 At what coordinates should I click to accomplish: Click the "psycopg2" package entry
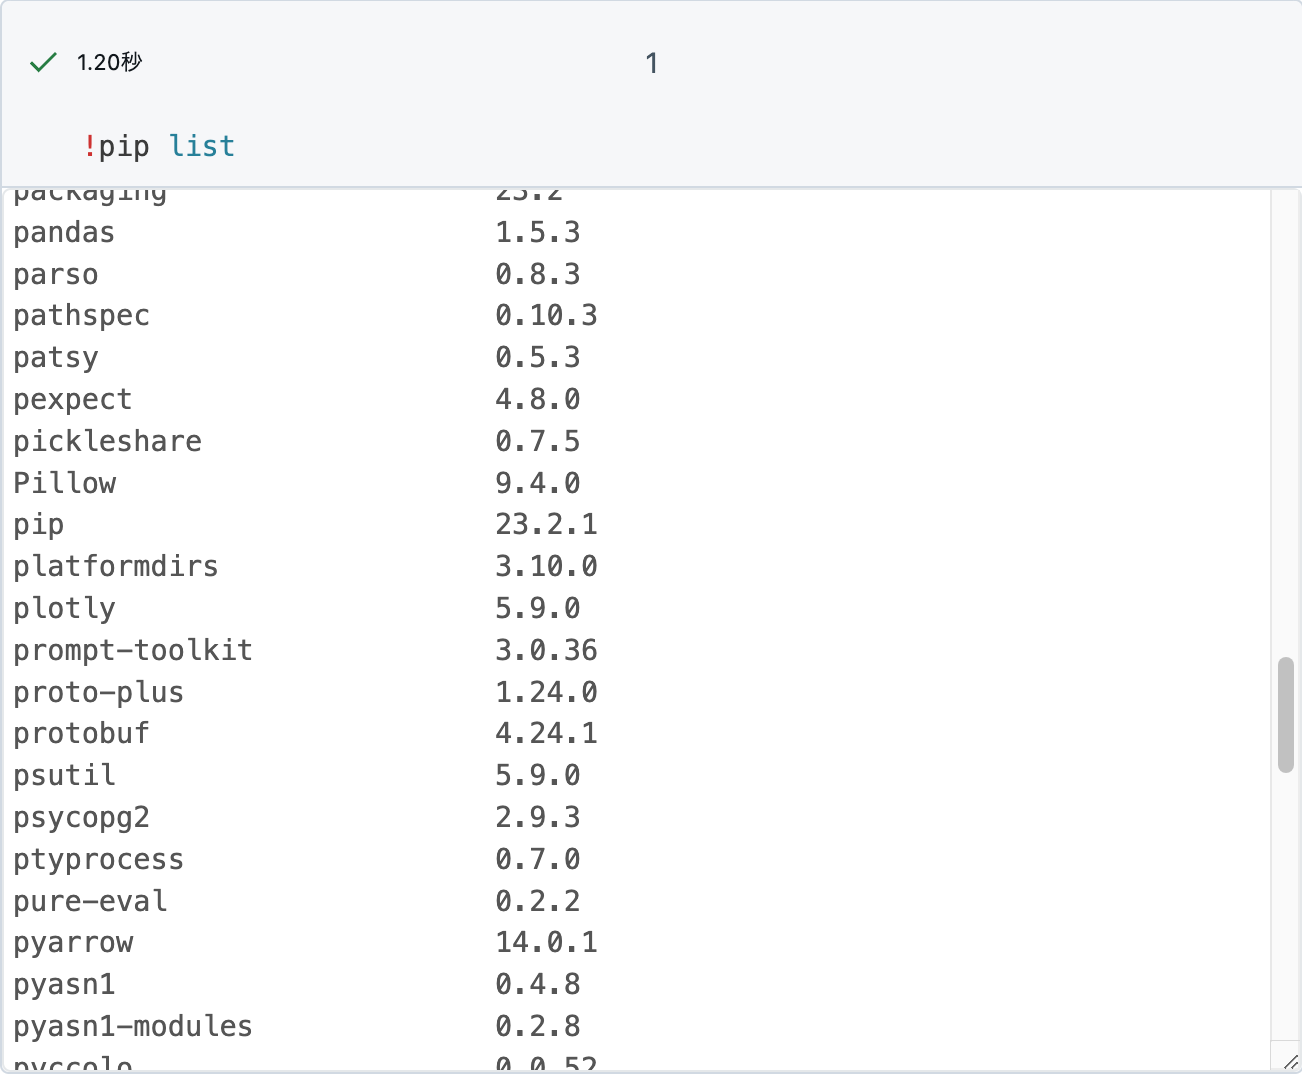(x=81, y=816)
